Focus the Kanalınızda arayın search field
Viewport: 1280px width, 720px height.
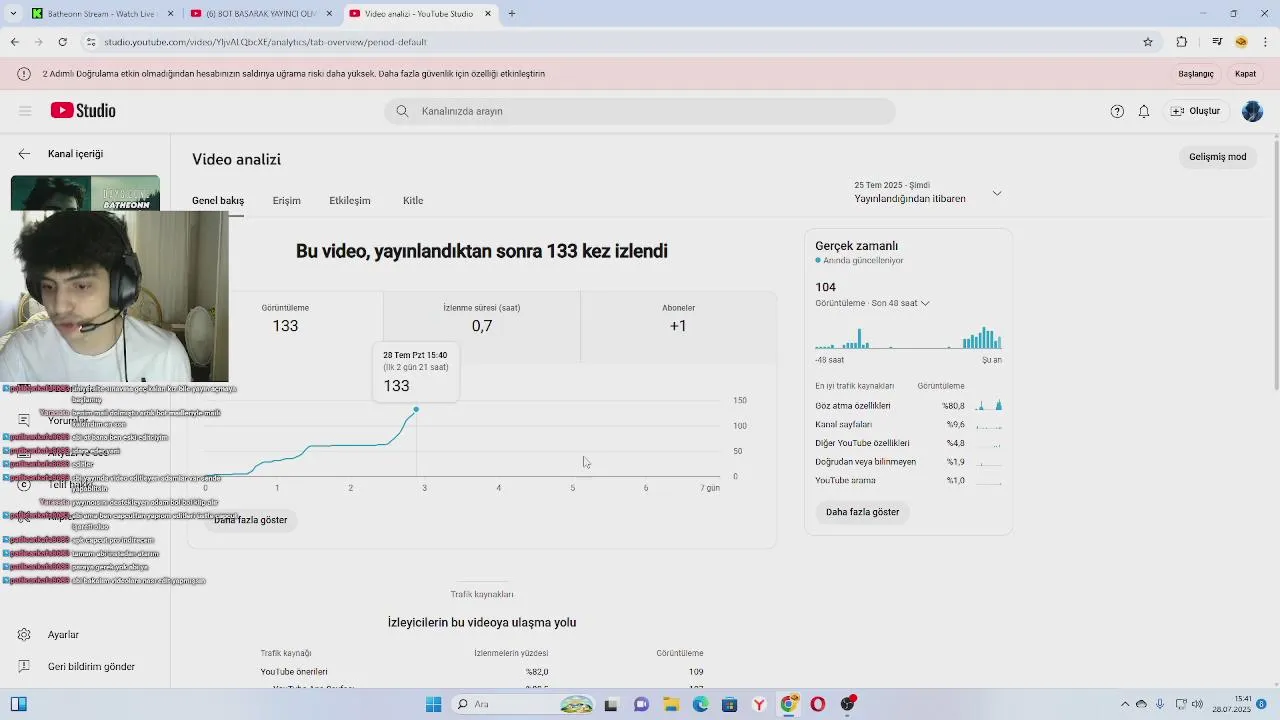pos(640,111)
